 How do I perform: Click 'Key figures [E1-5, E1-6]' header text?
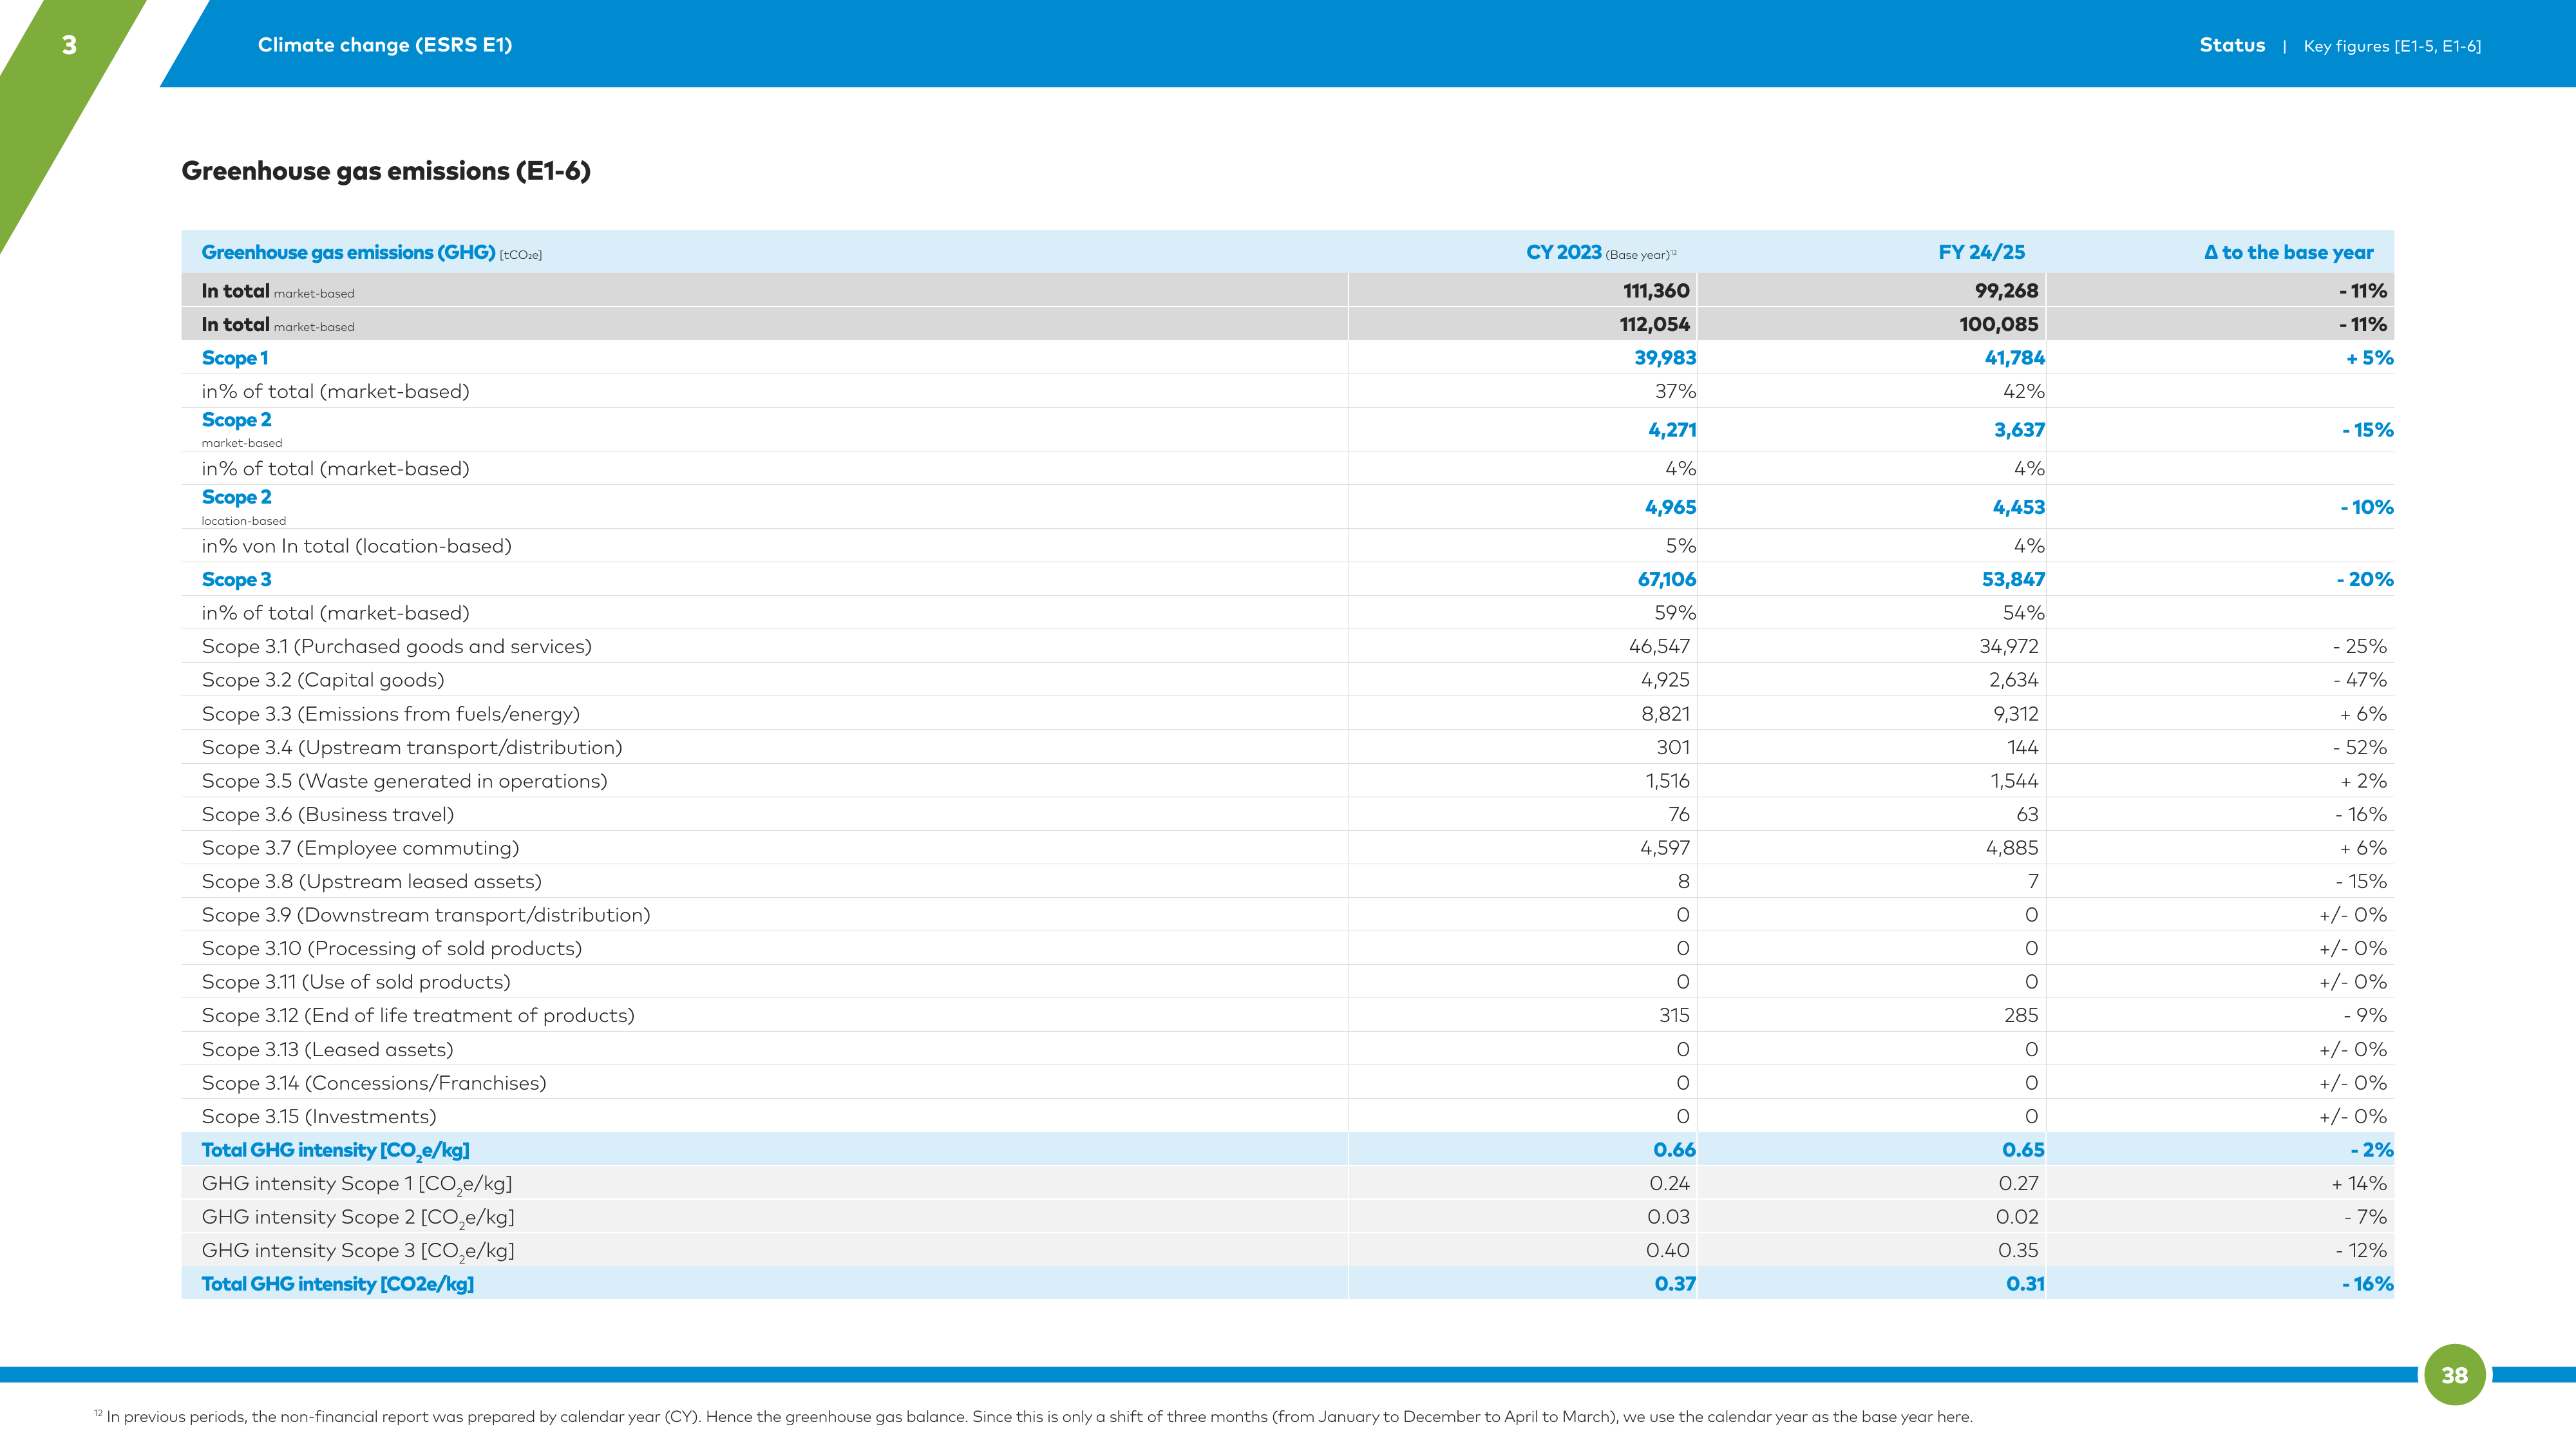2392,46
